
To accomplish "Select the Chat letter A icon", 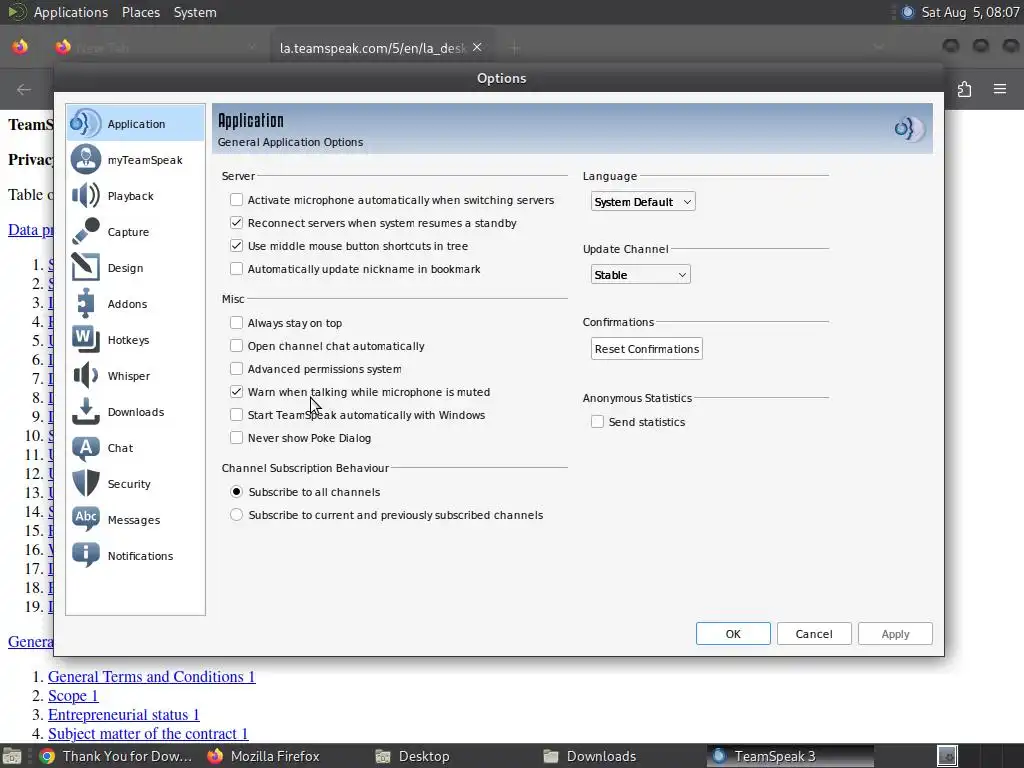I will [86, 447].
